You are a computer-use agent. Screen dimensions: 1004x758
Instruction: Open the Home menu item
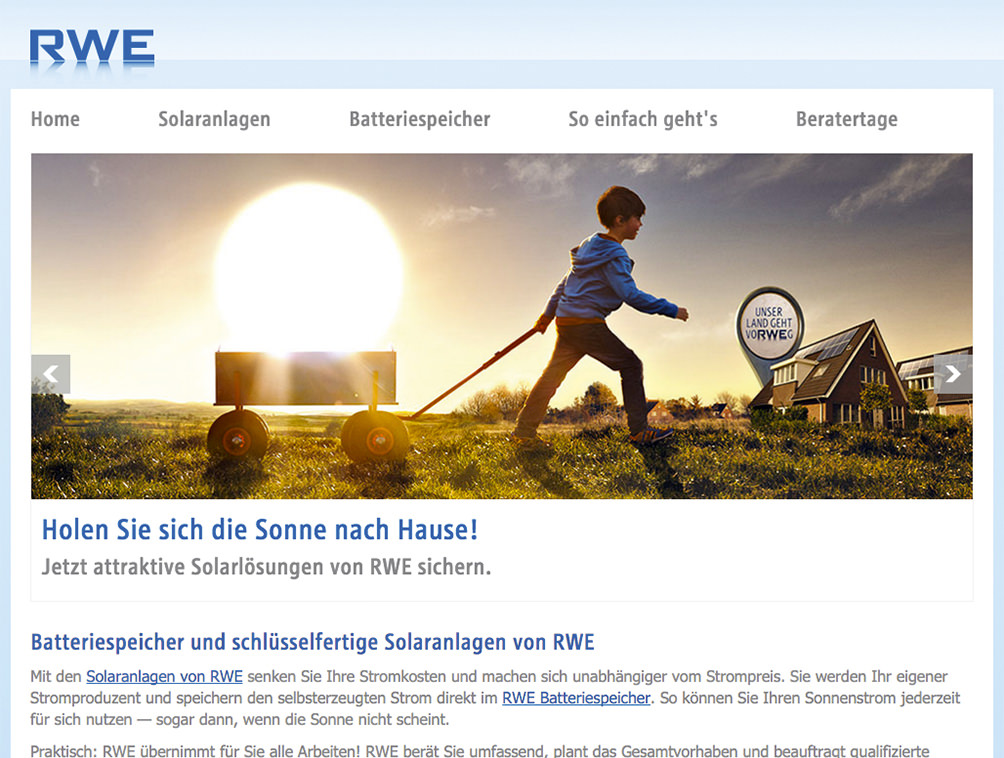tap(55, 119)
